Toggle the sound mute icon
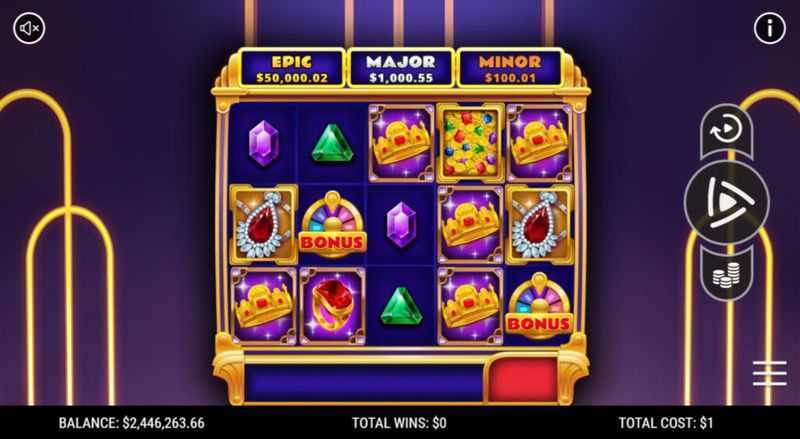Screen dimensions: 800x439 click(29, 28)
